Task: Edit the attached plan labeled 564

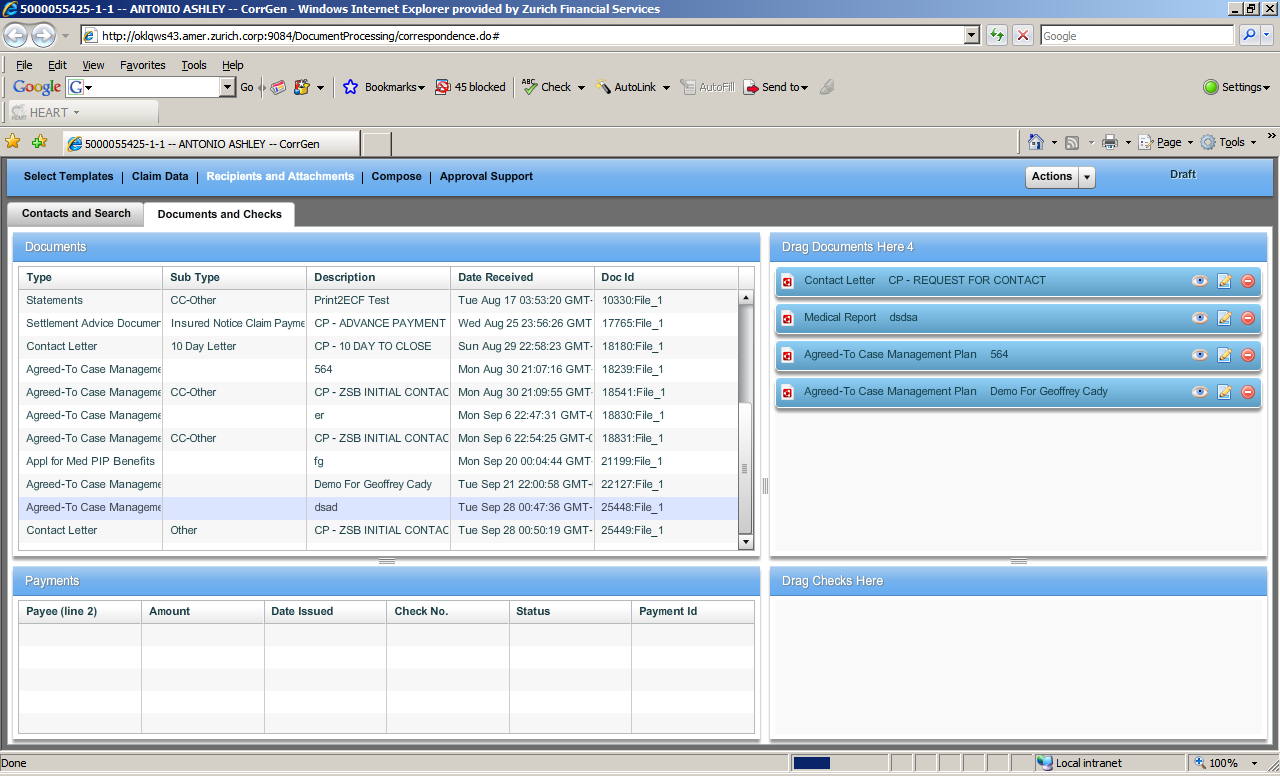Action: click(x=1224, y=355)
